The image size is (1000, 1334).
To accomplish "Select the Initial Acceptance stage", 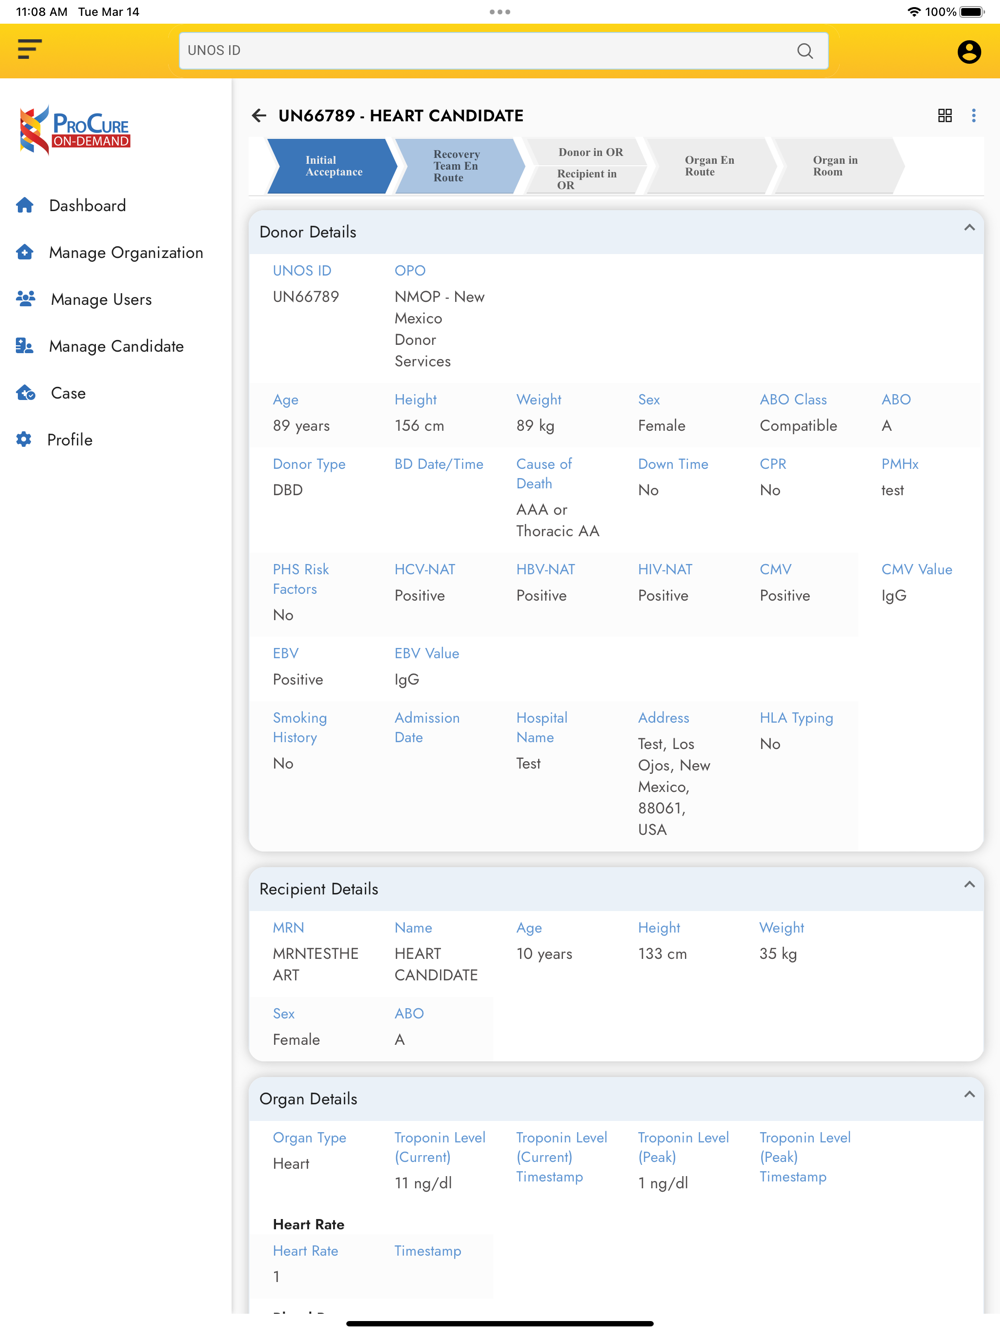I will tap(333, 166).
